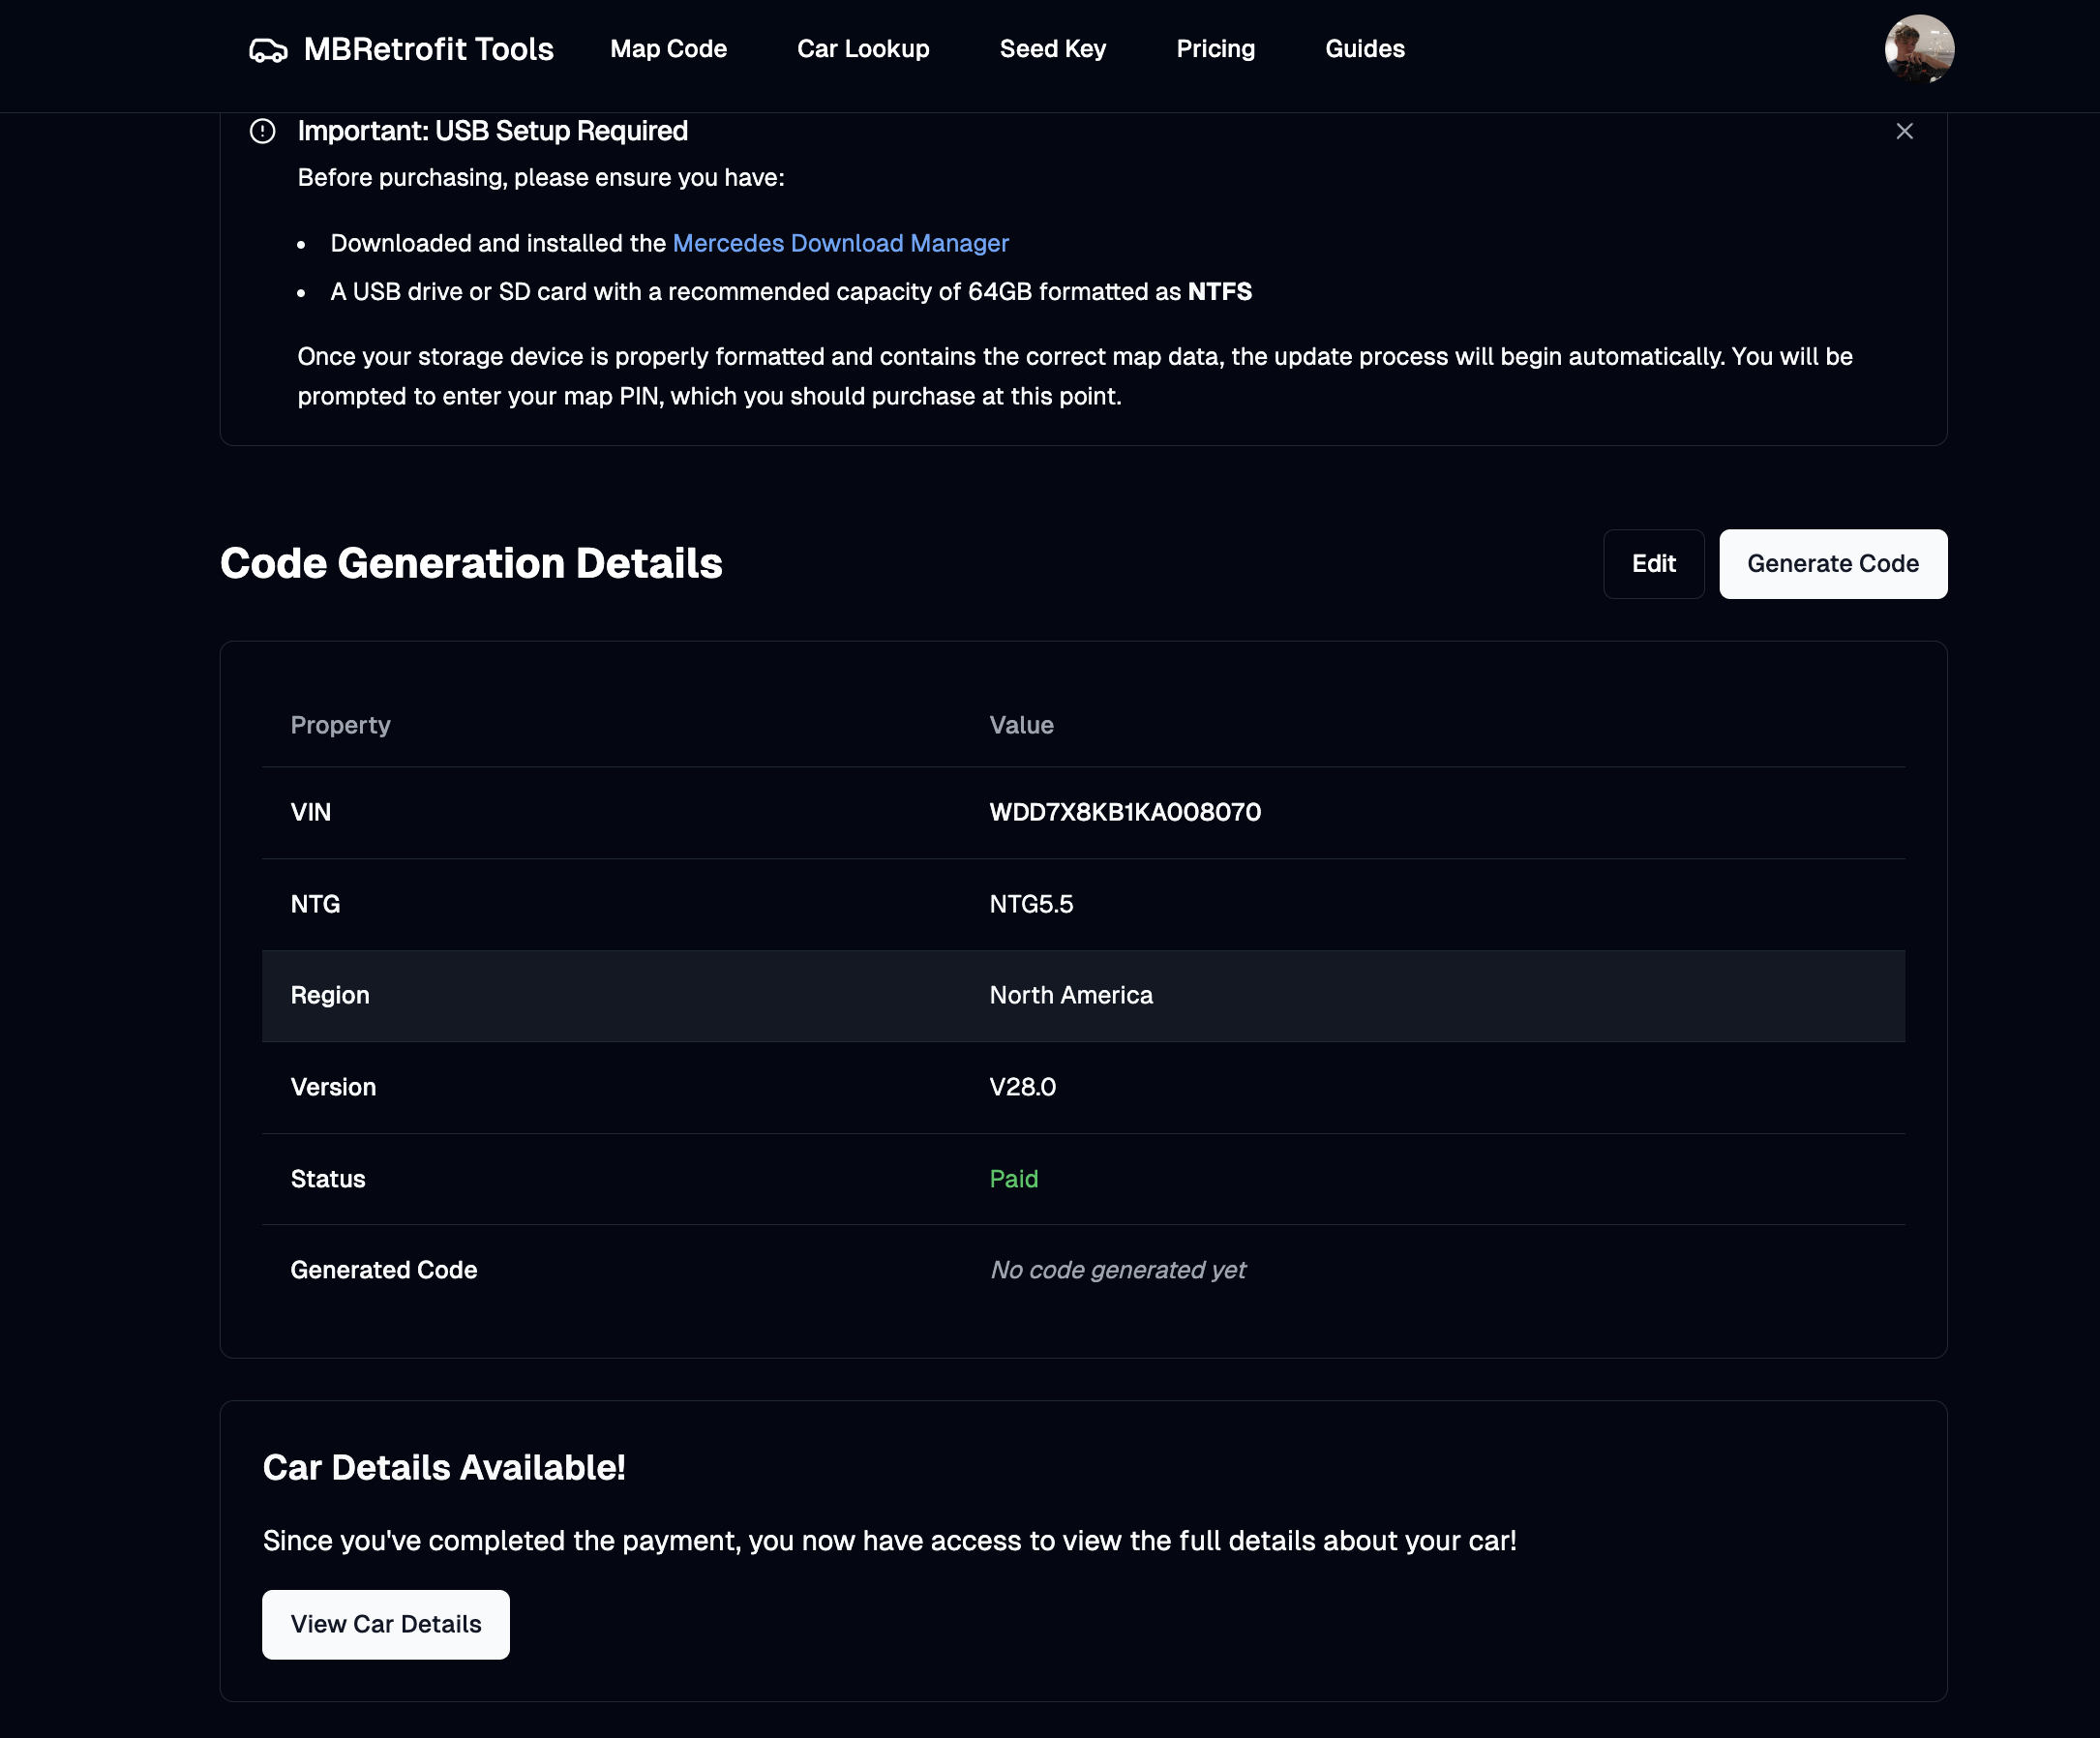The image size is (2100, 1738).
Task: Select the VIN value WDD7X8KB1KA008070
Action: [x=1125, y=812]
